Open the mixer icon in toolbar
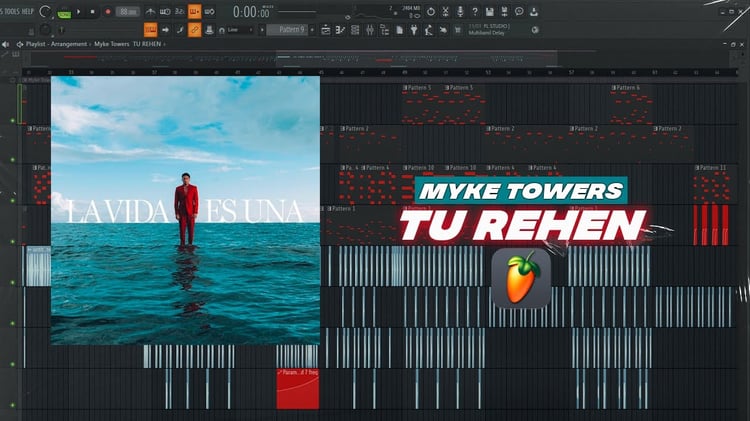Image resolution: width=750 pixels, height=421 pixels. [370, 30]
